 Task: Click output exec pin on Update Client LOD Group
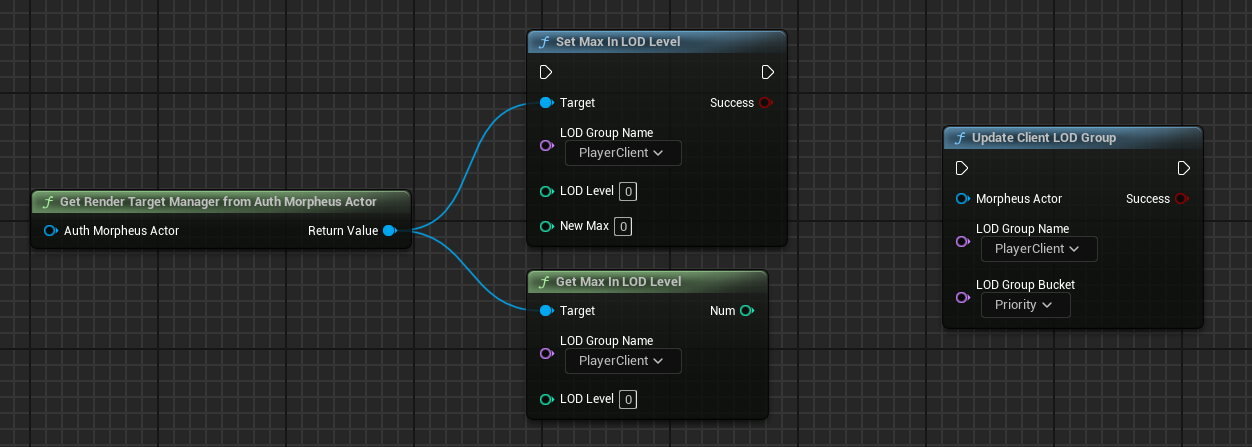(x=1183, y=168)
